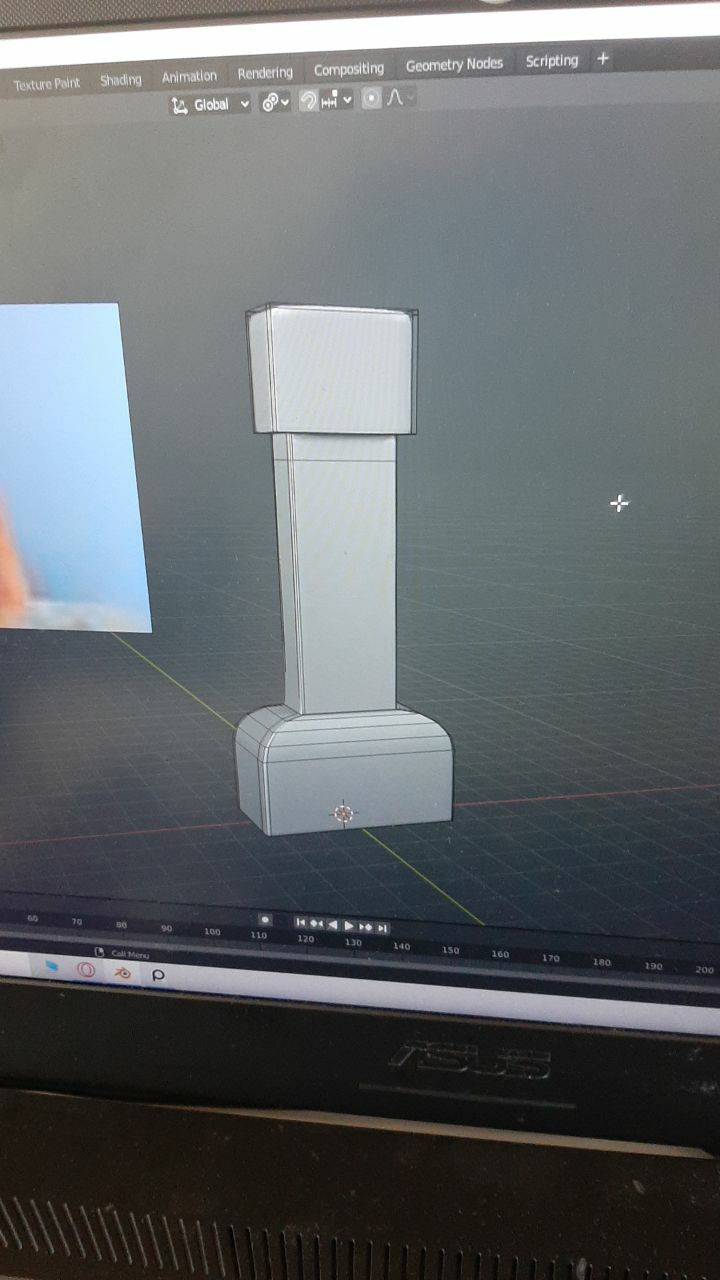The image size is (720, 1280).
Task: Switch to the Texture Paint workspace tab
Action: point(47,84)
